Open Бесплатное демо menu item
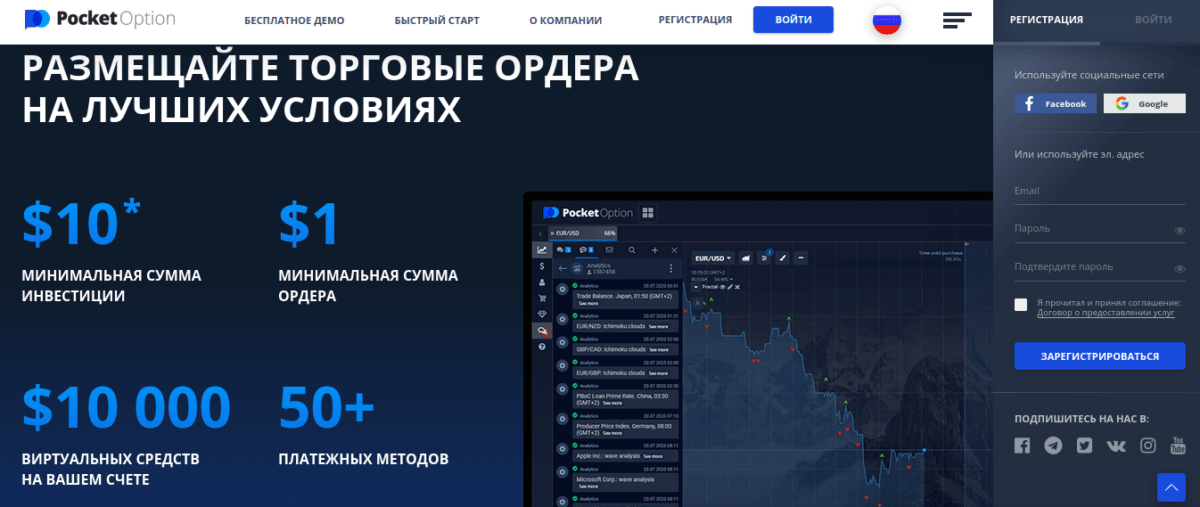 (x=294, y=20)
